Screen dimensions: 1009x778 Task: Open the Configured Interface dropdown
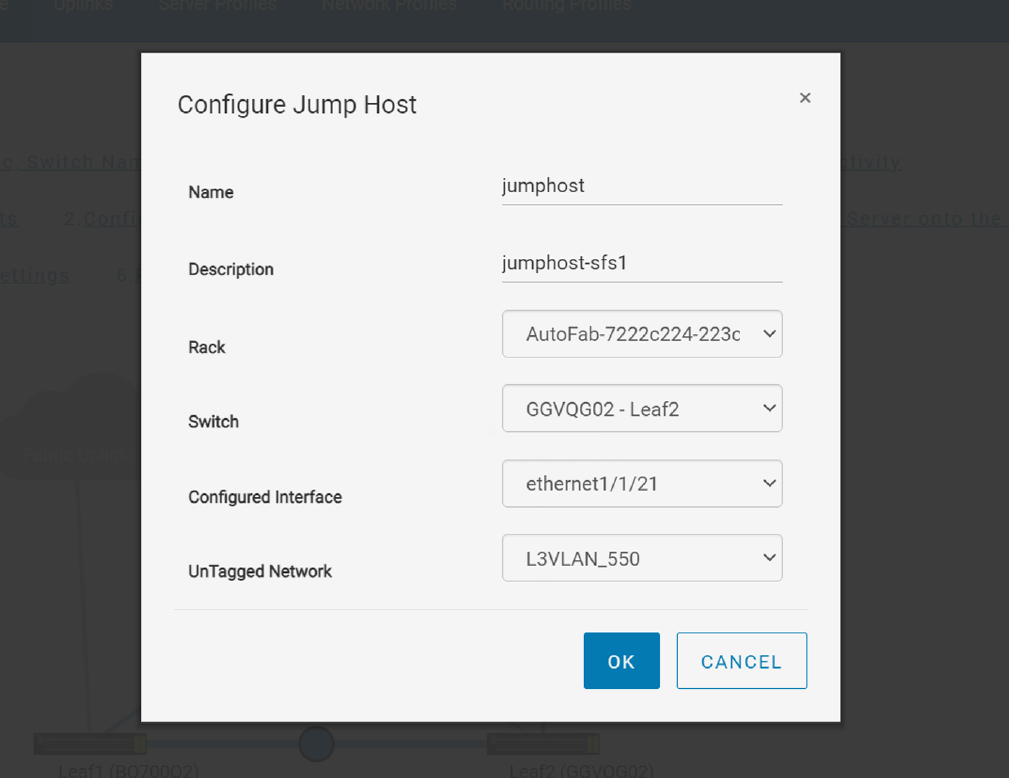[642, 484]
